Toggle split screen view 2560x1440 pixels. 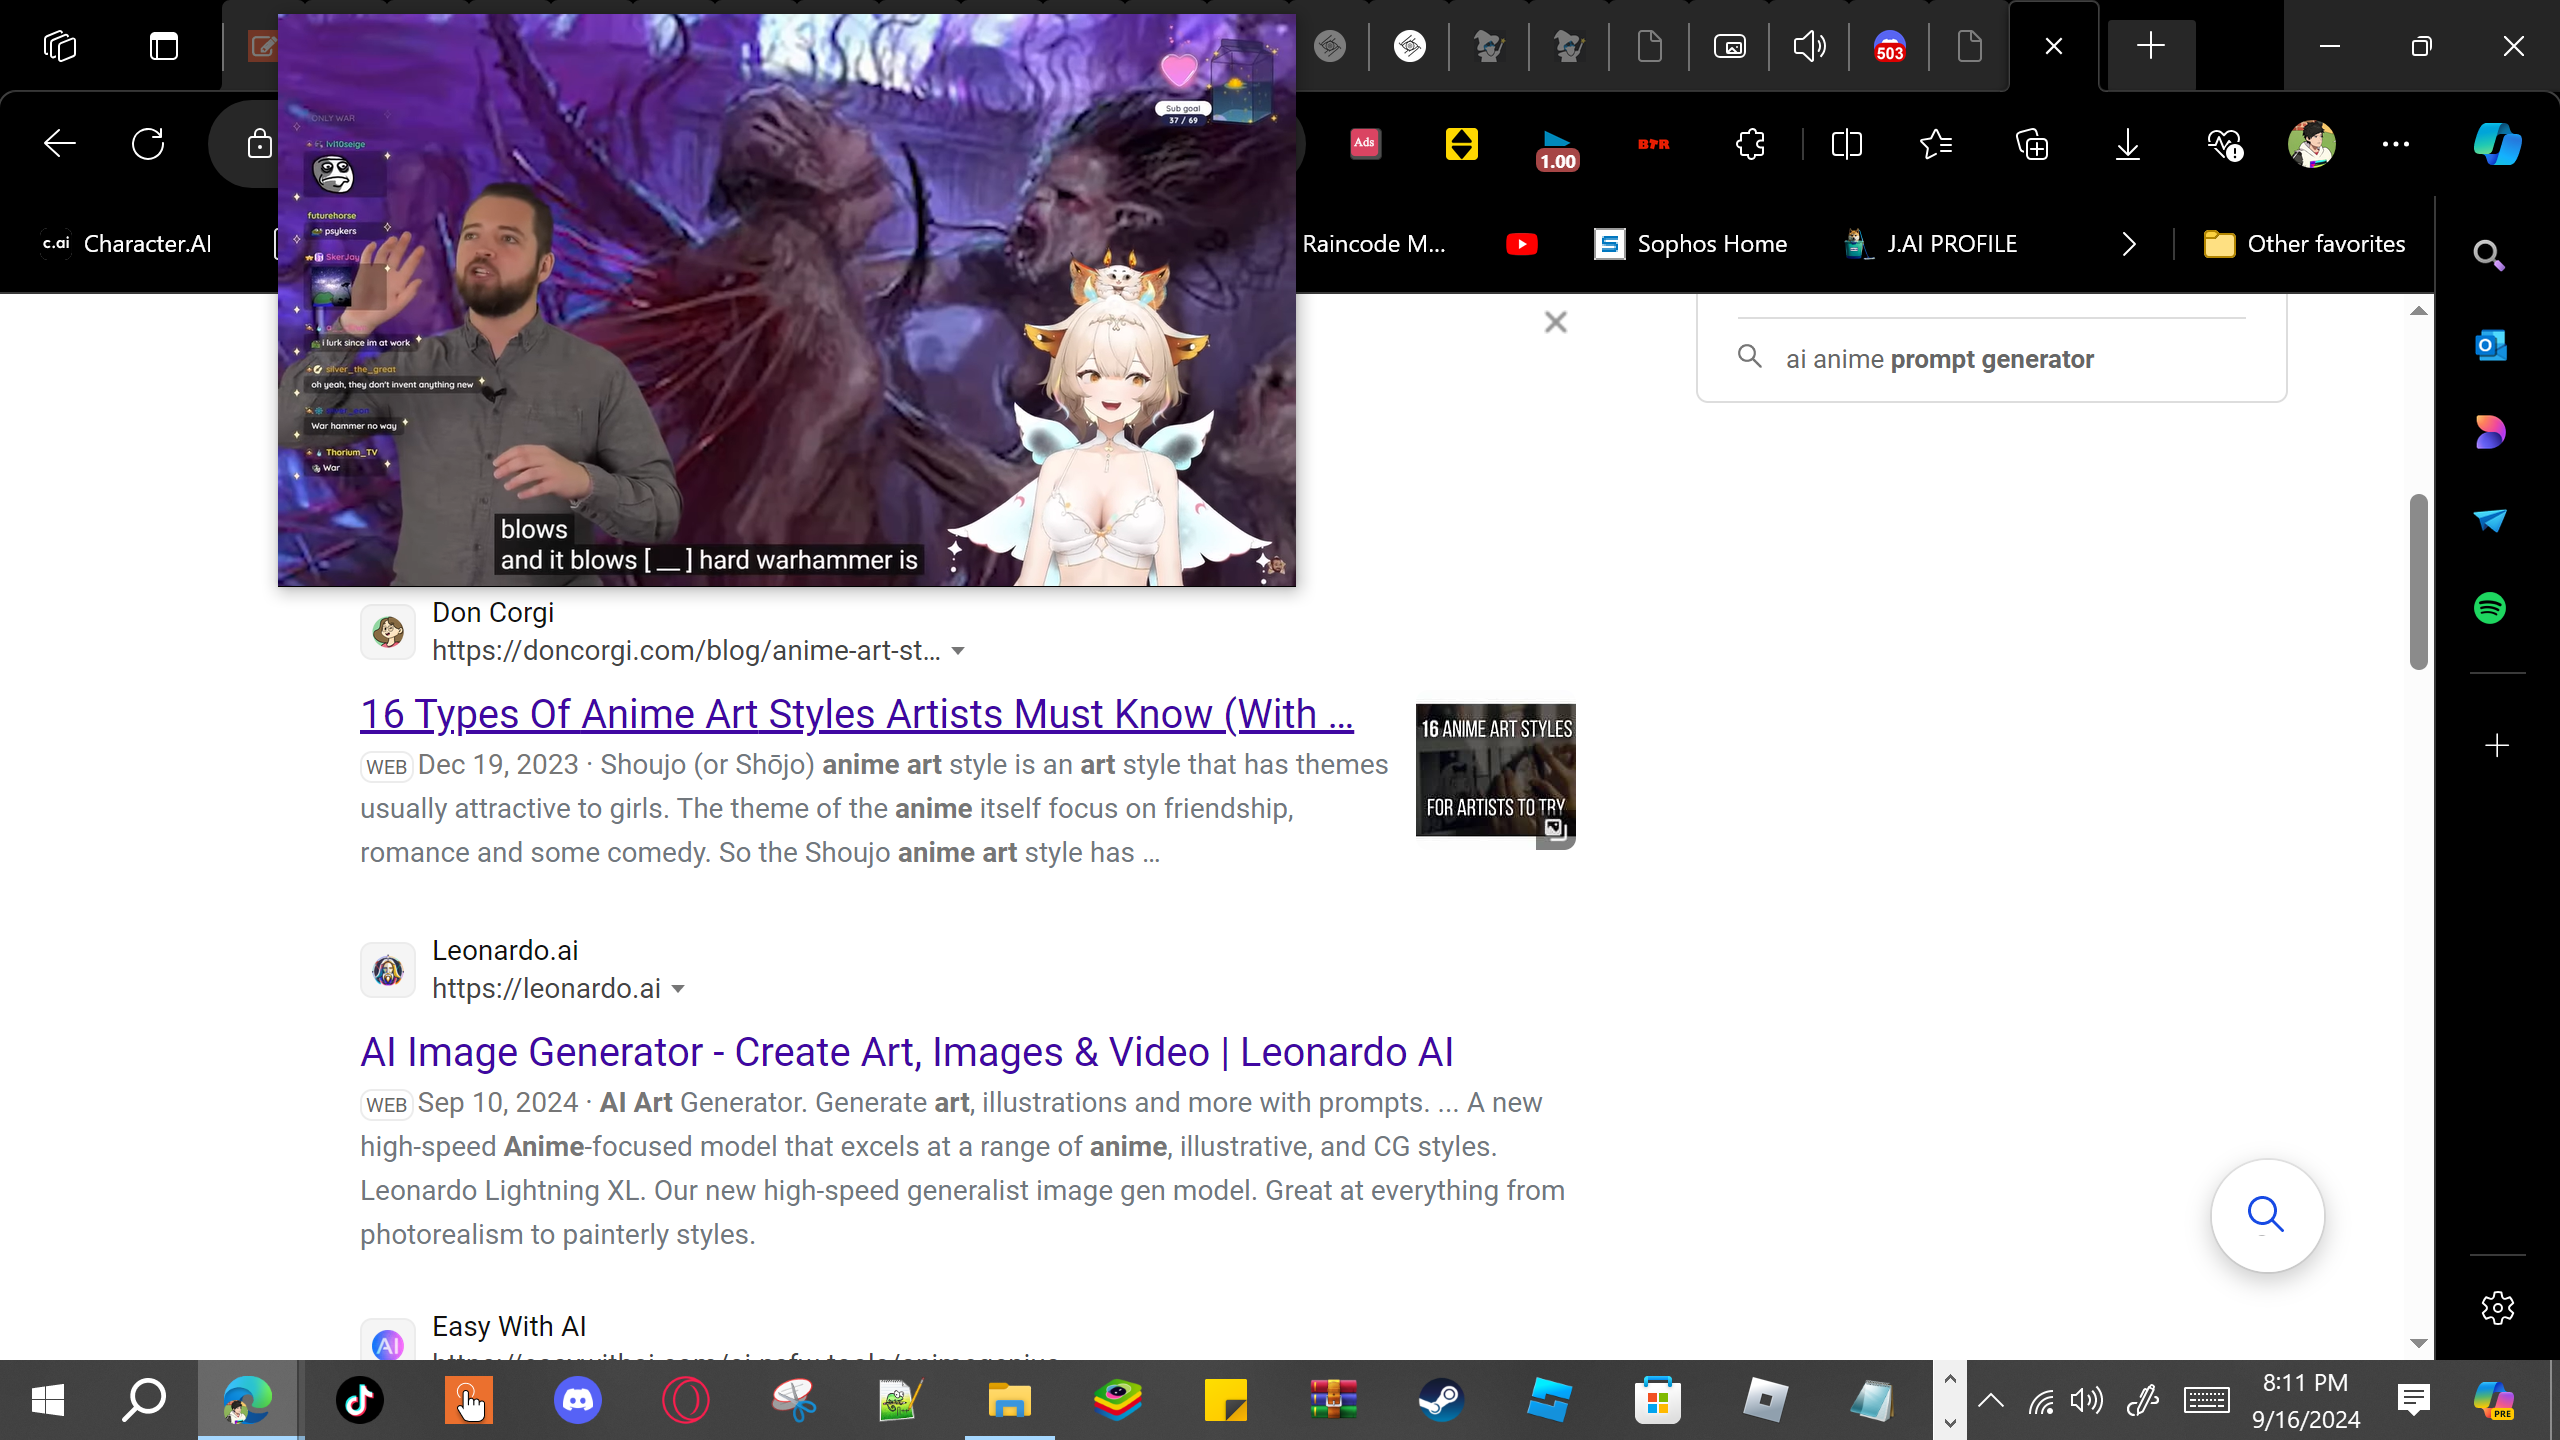pyautogui.click(x=1846, y=144)
